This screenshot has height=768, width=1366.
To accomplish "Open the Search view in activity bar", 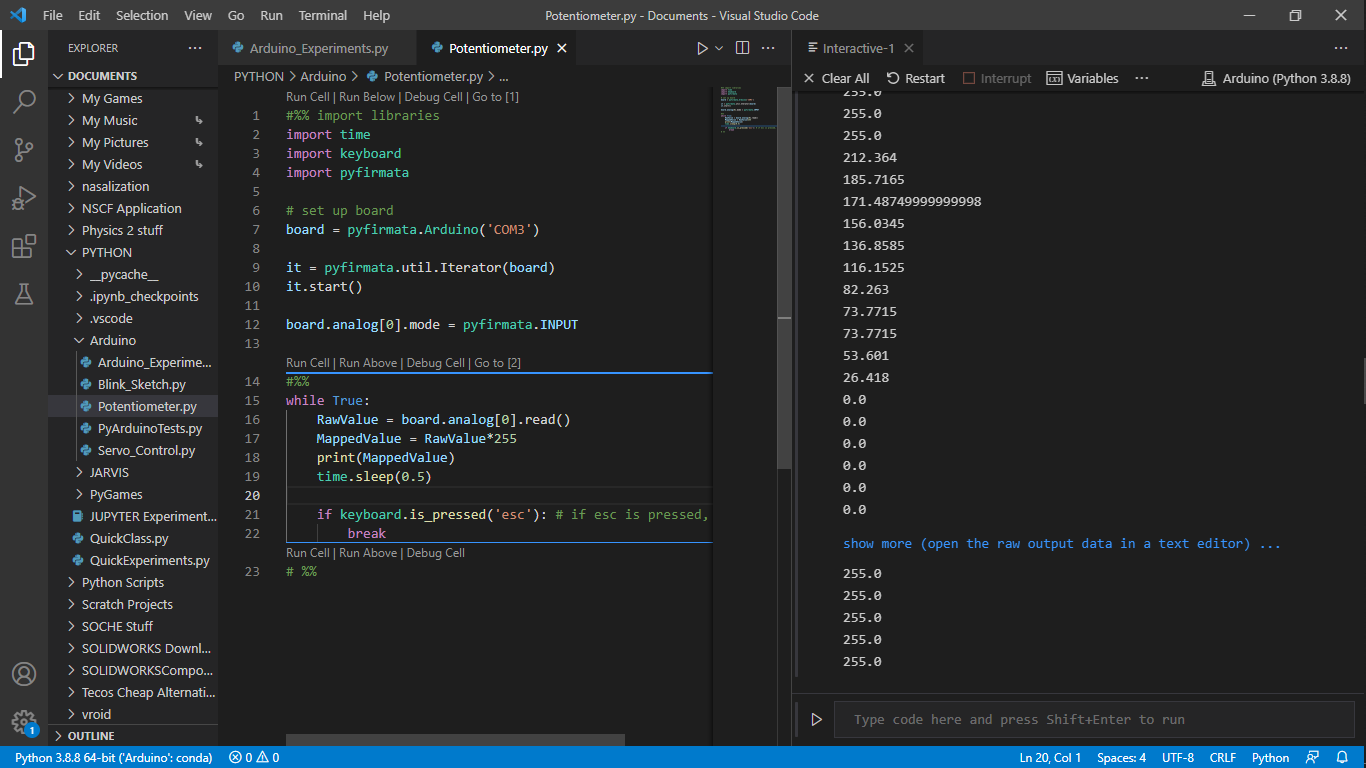I will [x=24, y=102].
